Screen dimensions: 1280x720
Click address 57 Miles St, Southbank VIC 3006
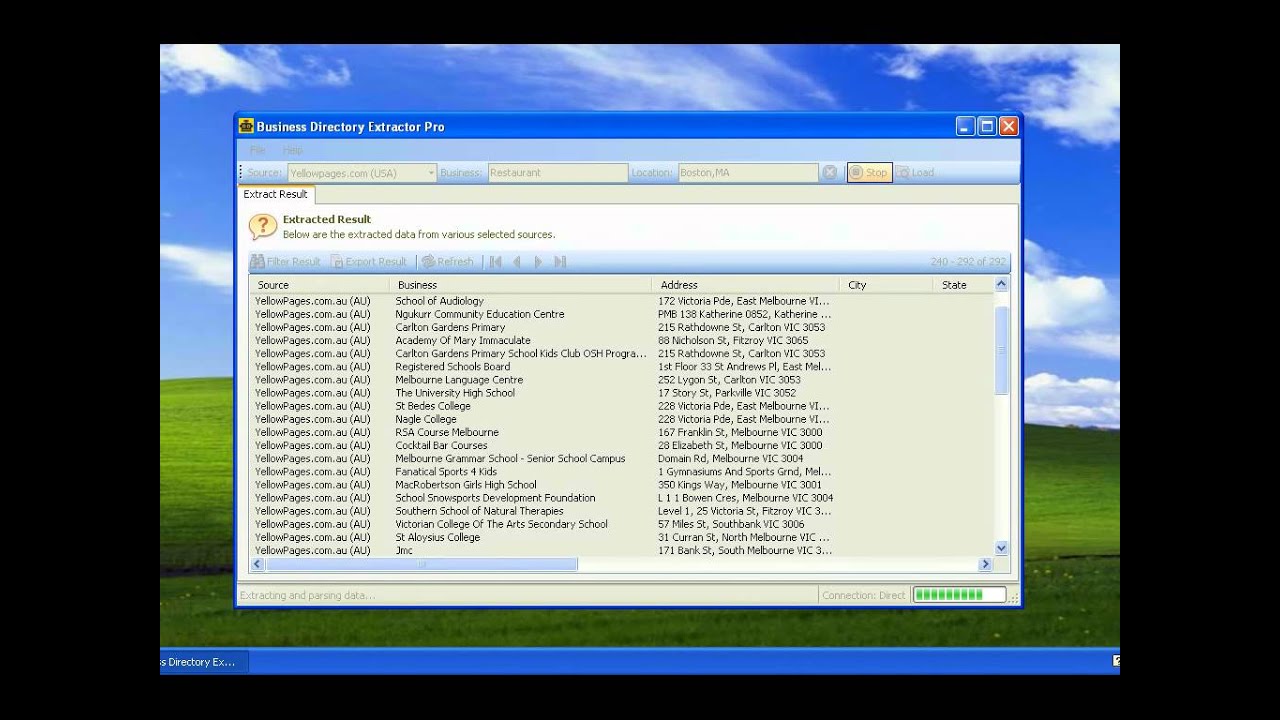point(731,524)
